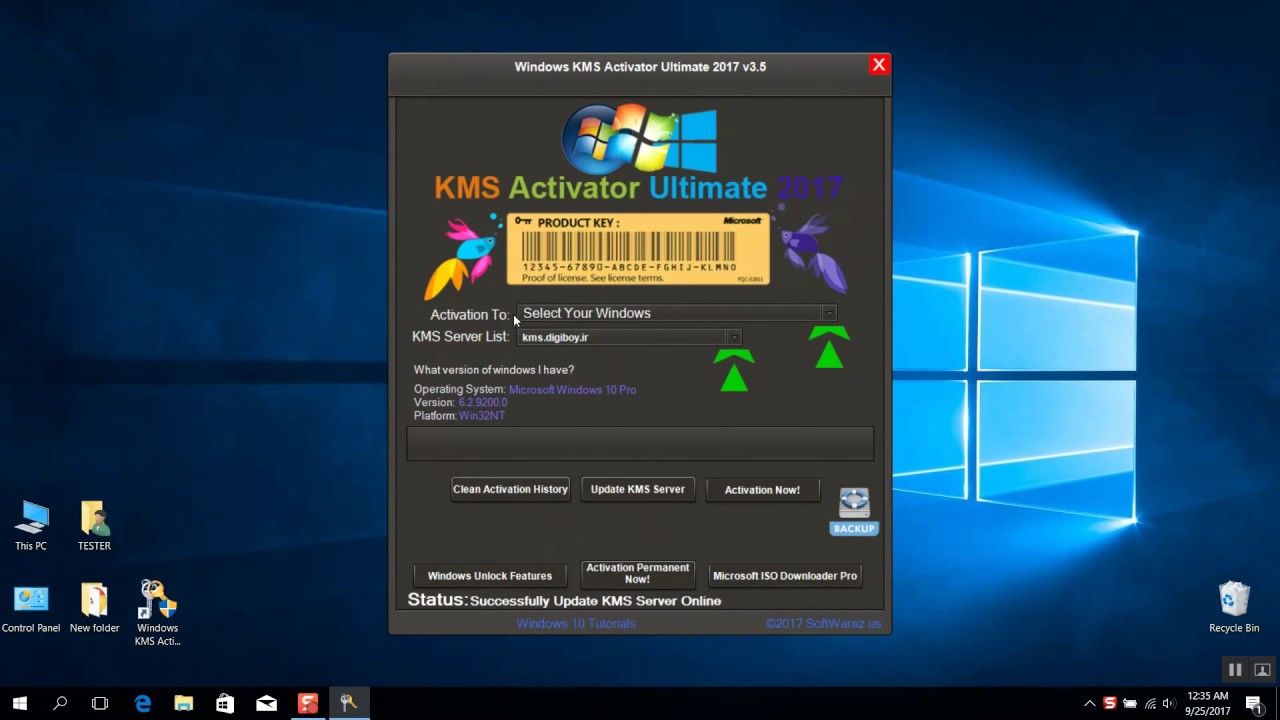
Task: Launch Microsoft ISO Downloader Pro
Action: [x=785, y=575]
